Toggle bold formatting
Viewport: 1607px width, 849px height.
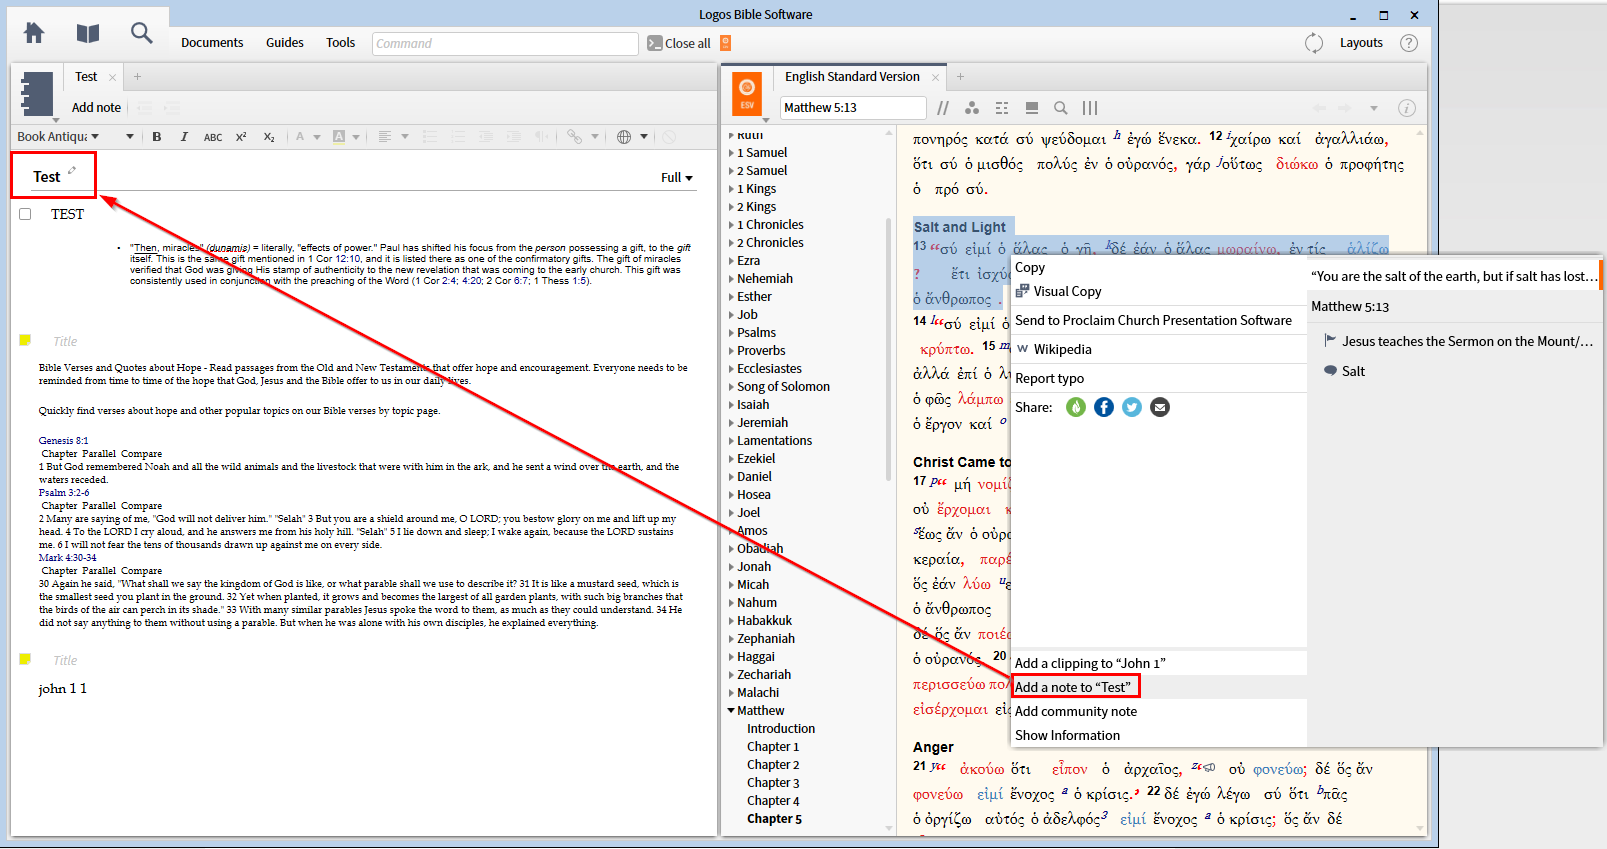(x=157, y=137)
